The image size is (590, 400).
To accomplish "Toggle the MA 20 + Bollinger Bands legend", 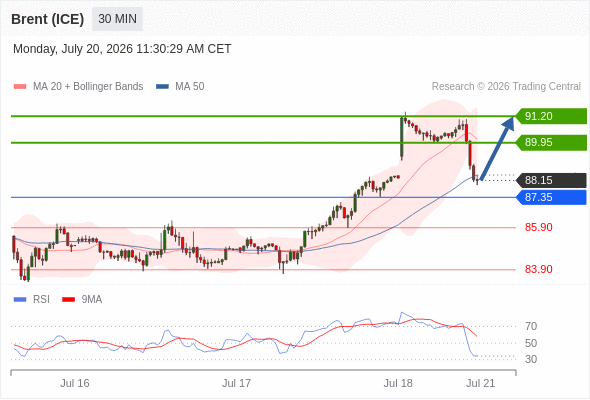I will point(88,87).
